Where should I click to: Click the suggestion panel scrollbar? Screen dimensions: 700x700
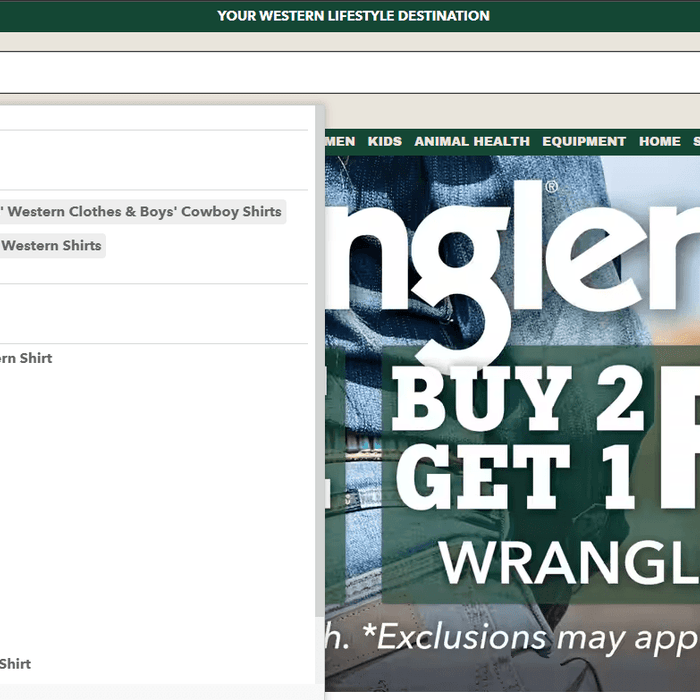pos(319,400)
